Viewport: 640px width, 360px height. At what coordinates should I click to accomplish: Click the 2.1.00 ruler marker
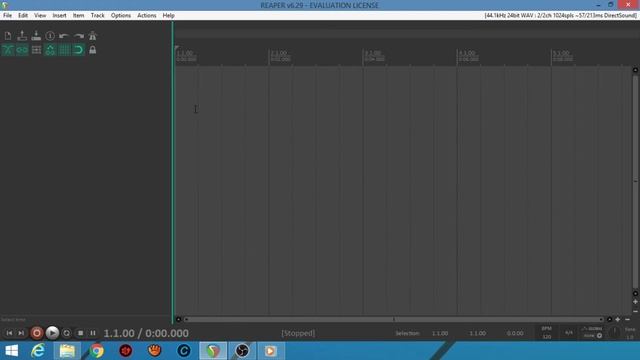click(x=280, y=53)
